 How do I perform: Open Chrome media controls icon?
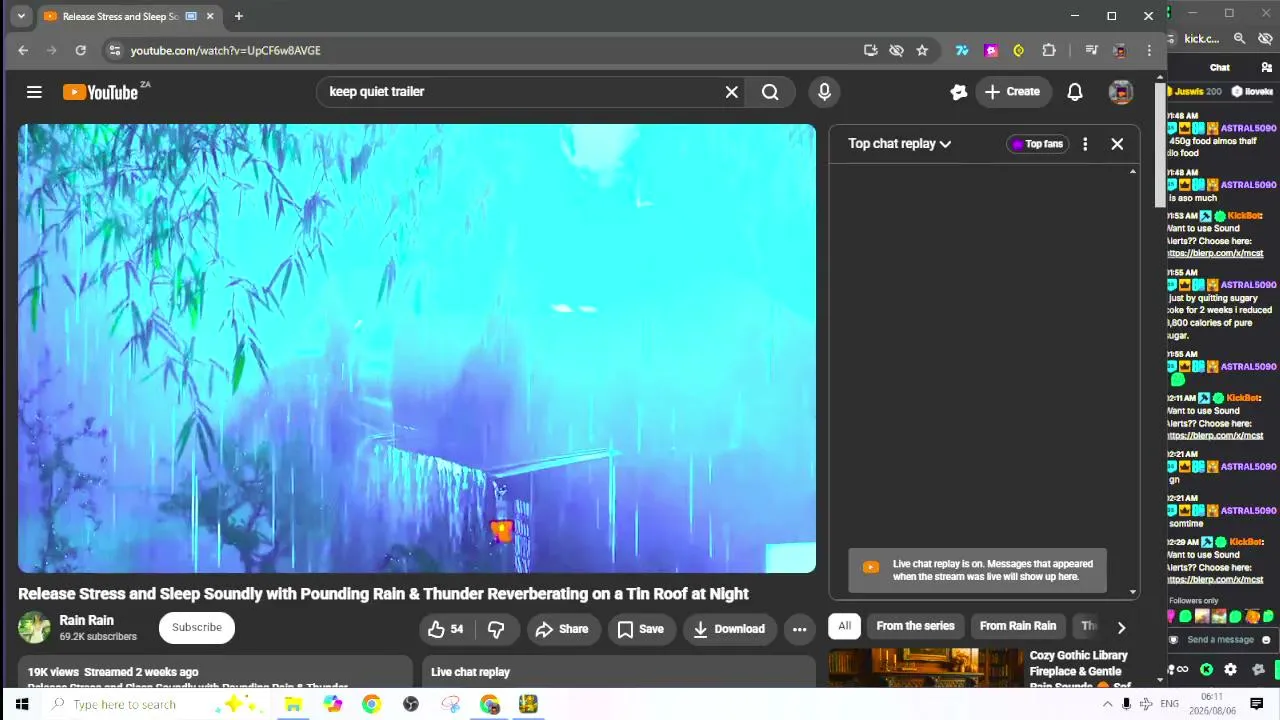(1091, 50)
